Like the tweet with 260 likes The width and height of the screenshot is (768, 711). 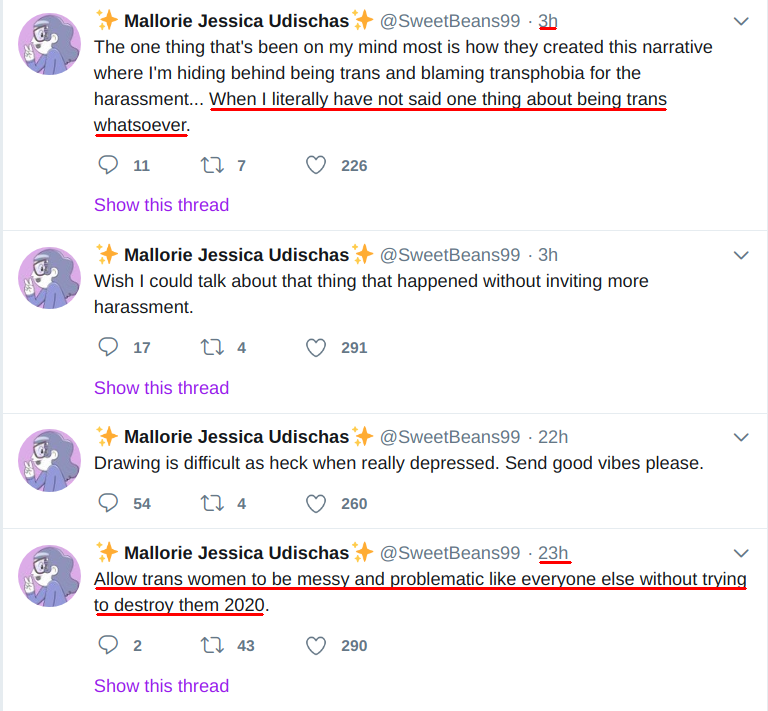pyautogui.click(x=316, y=503)
